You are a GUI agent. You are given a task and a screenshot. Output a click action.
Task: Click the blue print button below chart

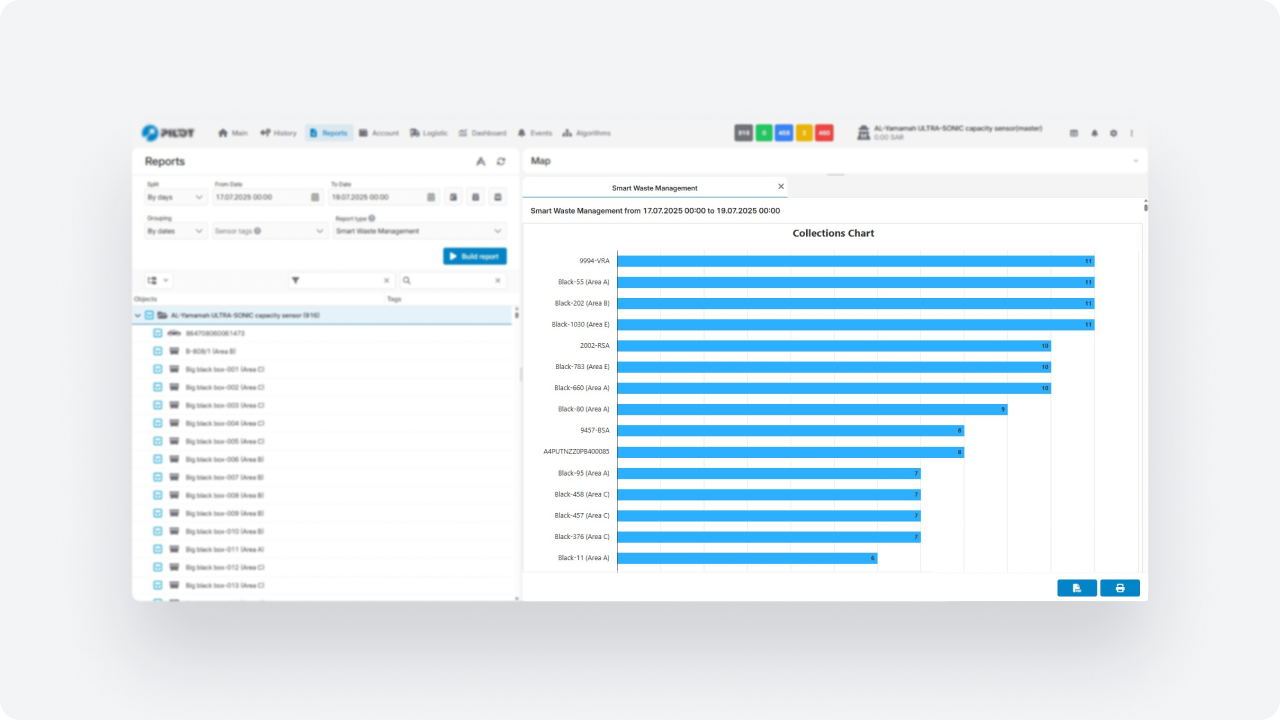coord(1119,588)
